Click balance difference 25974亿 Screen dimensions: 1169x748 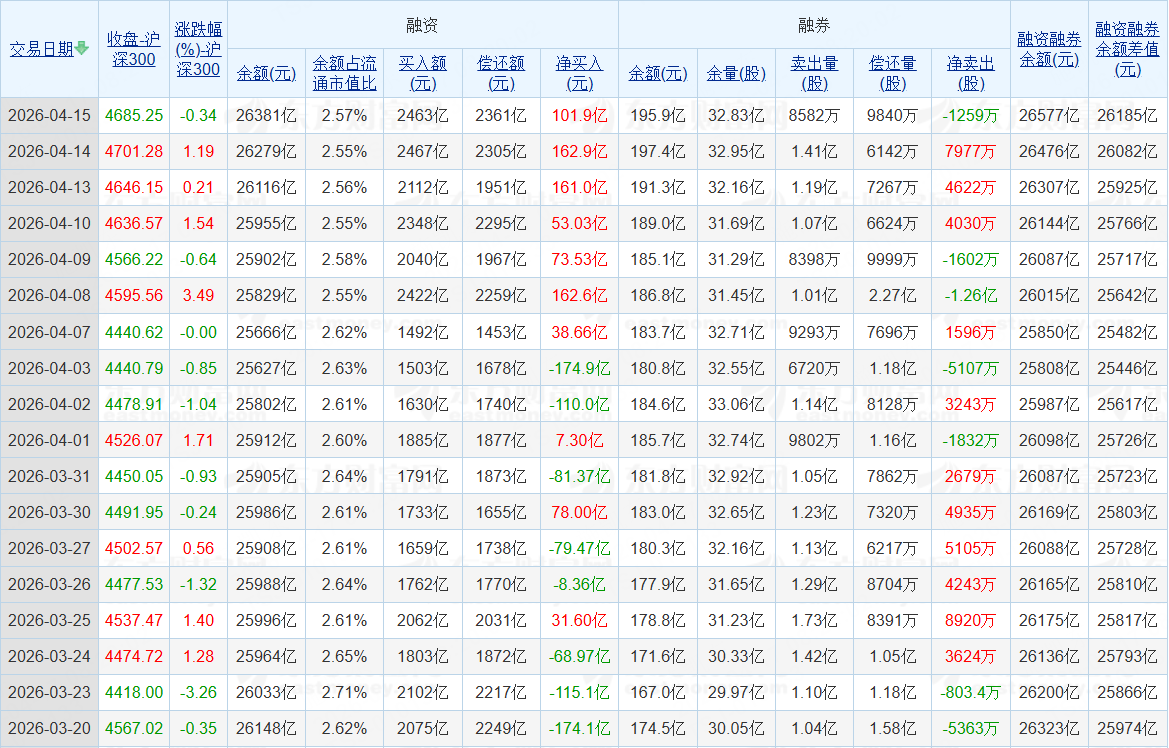point(1127,729)
